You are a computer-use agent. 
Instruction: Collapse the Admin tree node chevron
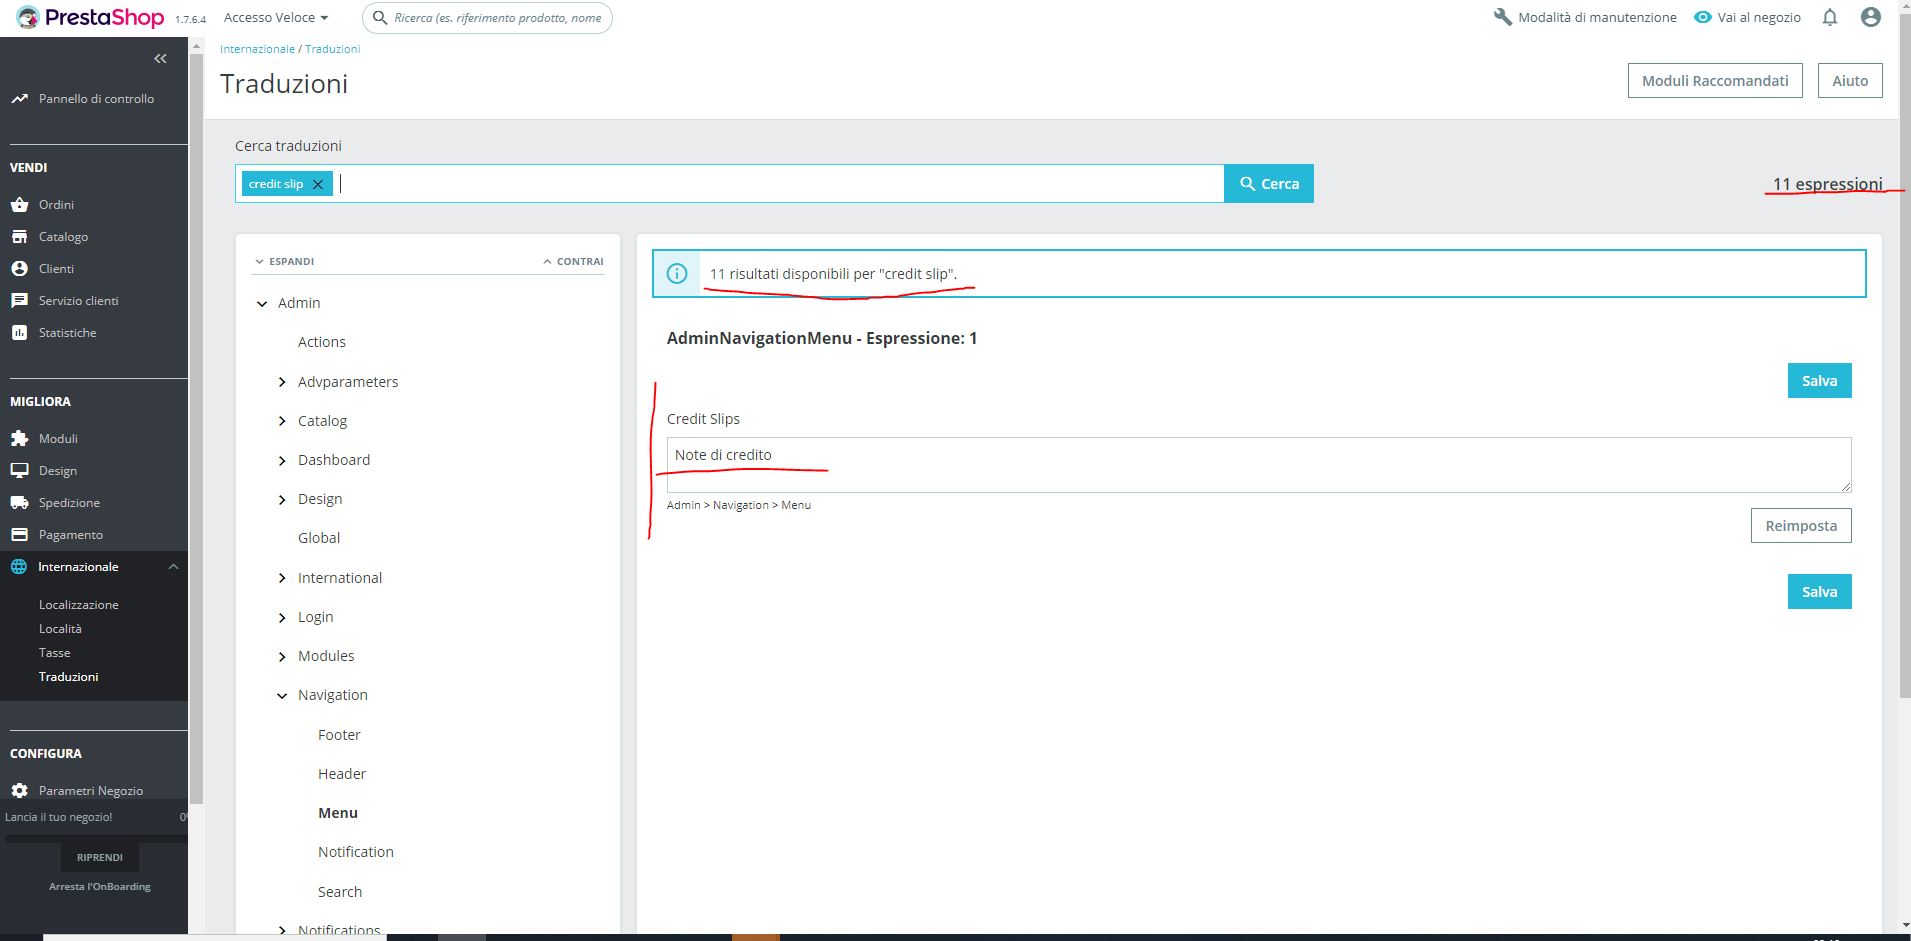(x=262, y=304)
